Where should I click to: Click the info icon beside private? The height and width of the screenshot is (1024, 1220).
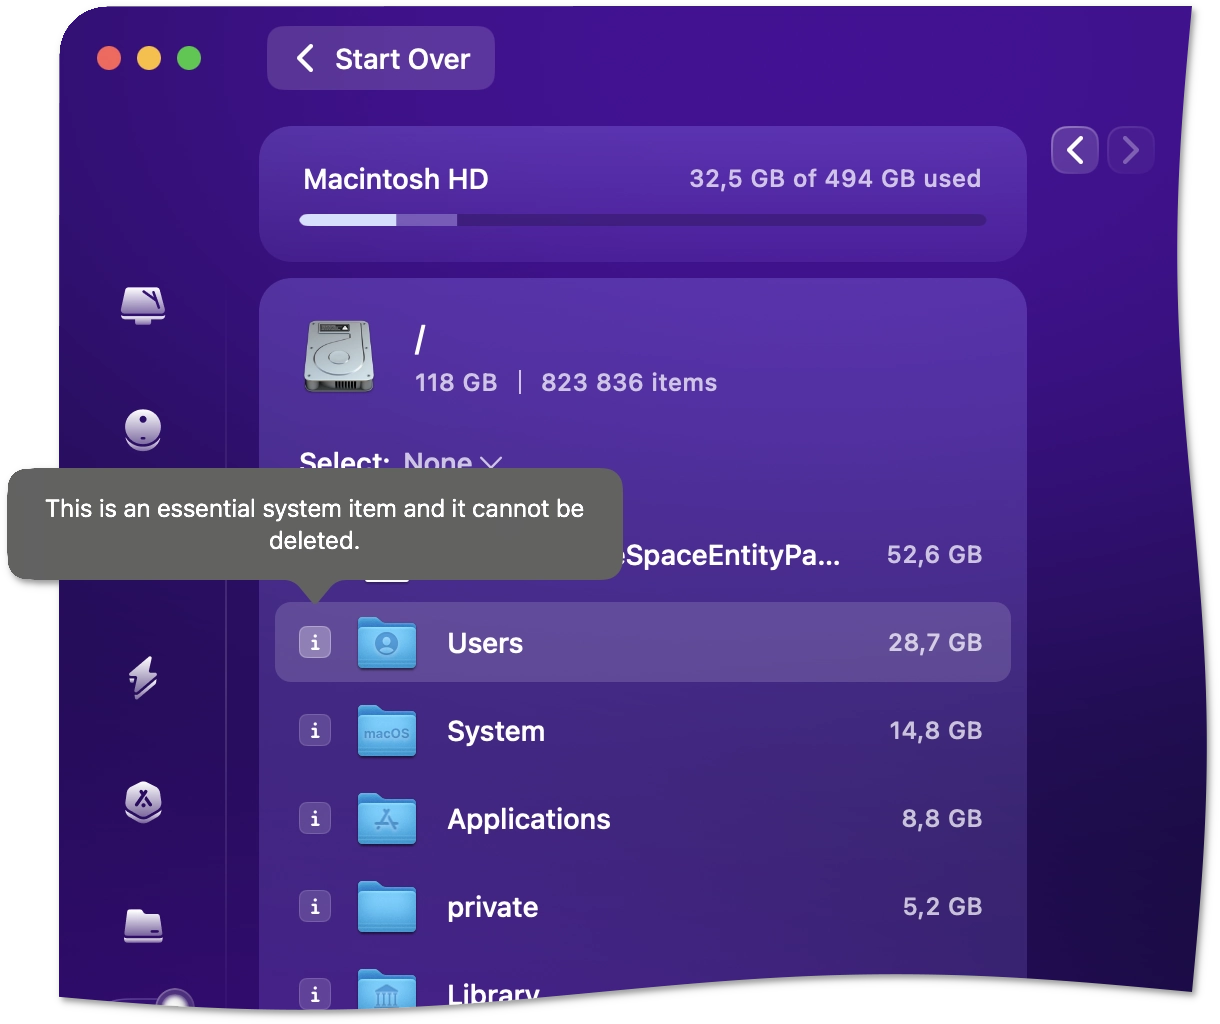(x=315, y=906)
